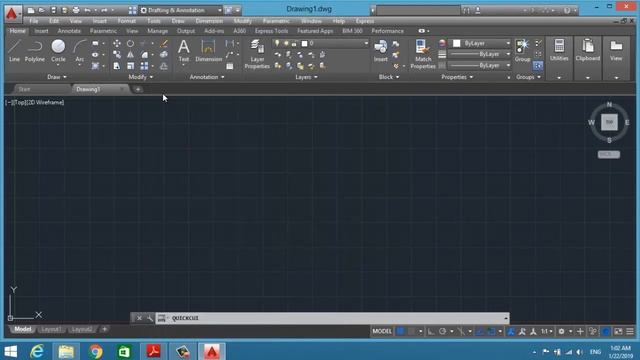Open the Clipboard panel

(588, 58)
